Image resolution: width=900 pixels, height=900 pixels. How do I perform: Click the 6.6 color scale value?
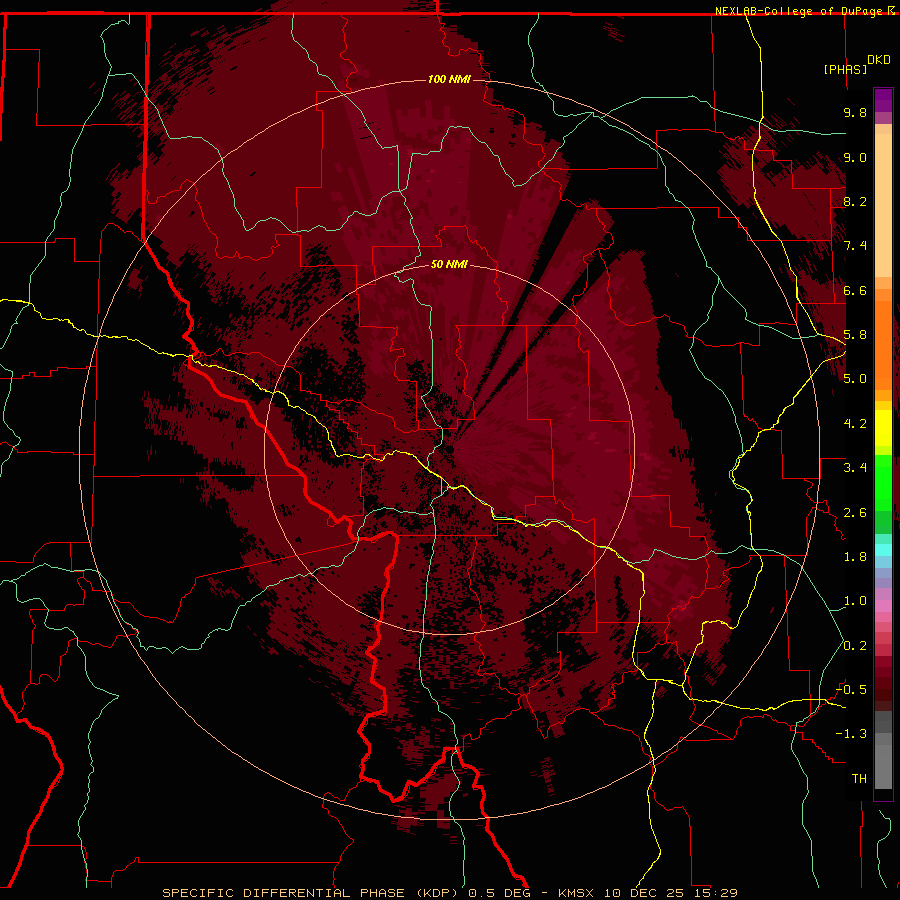pyautogui.click(x=855, y=290)
